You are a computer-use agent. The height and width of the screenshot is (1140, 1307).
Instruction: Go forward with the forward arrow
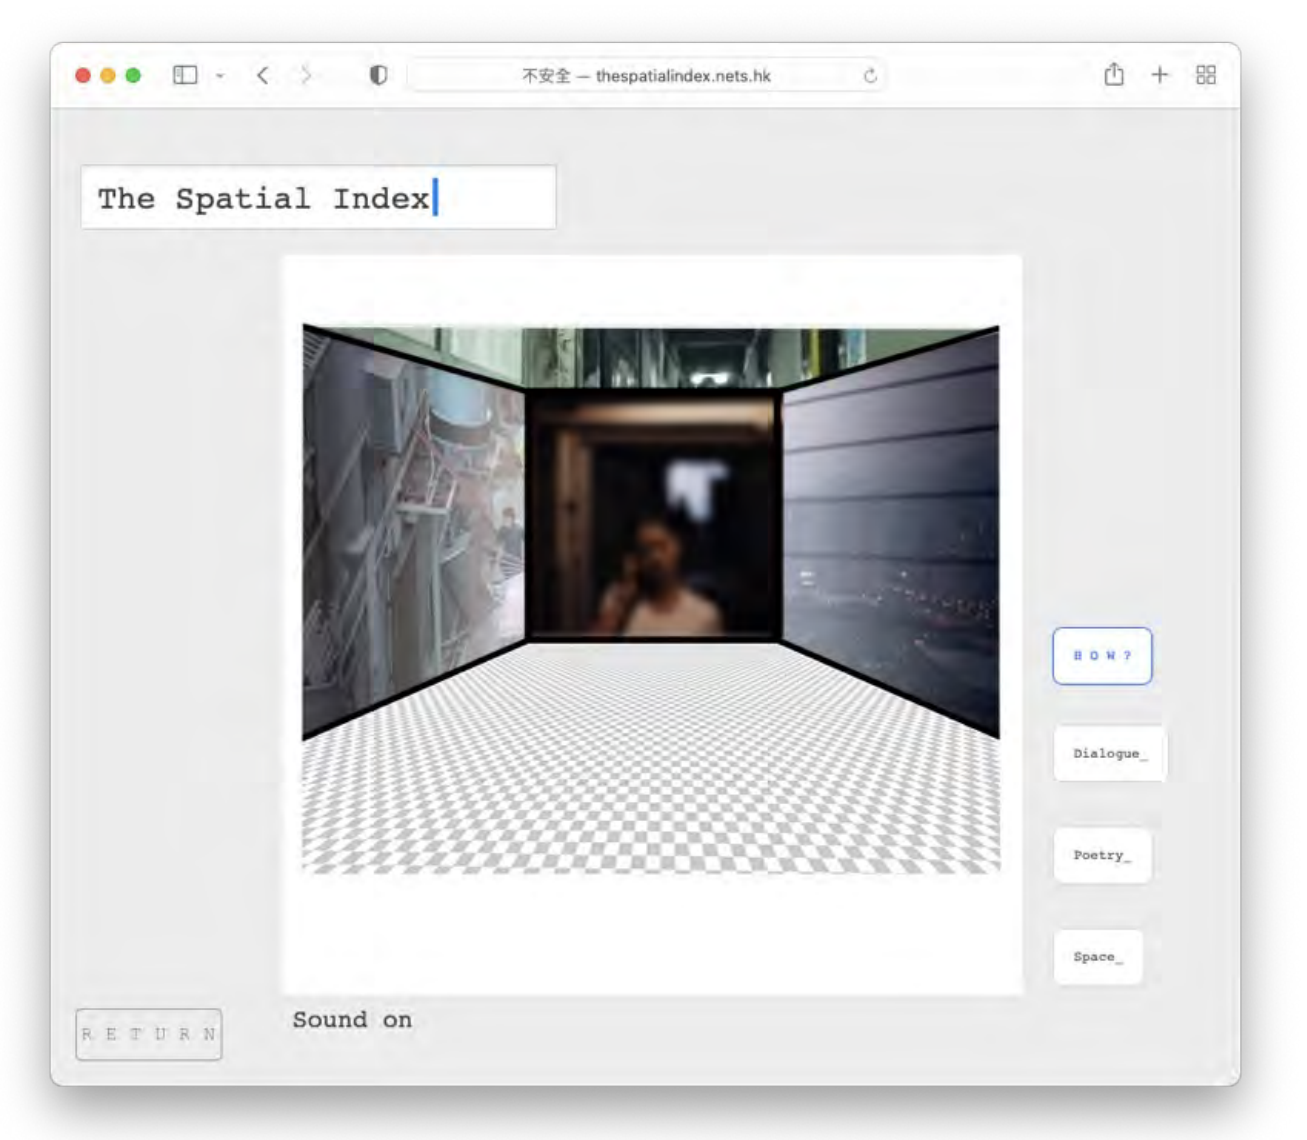[x=306, y=75]
